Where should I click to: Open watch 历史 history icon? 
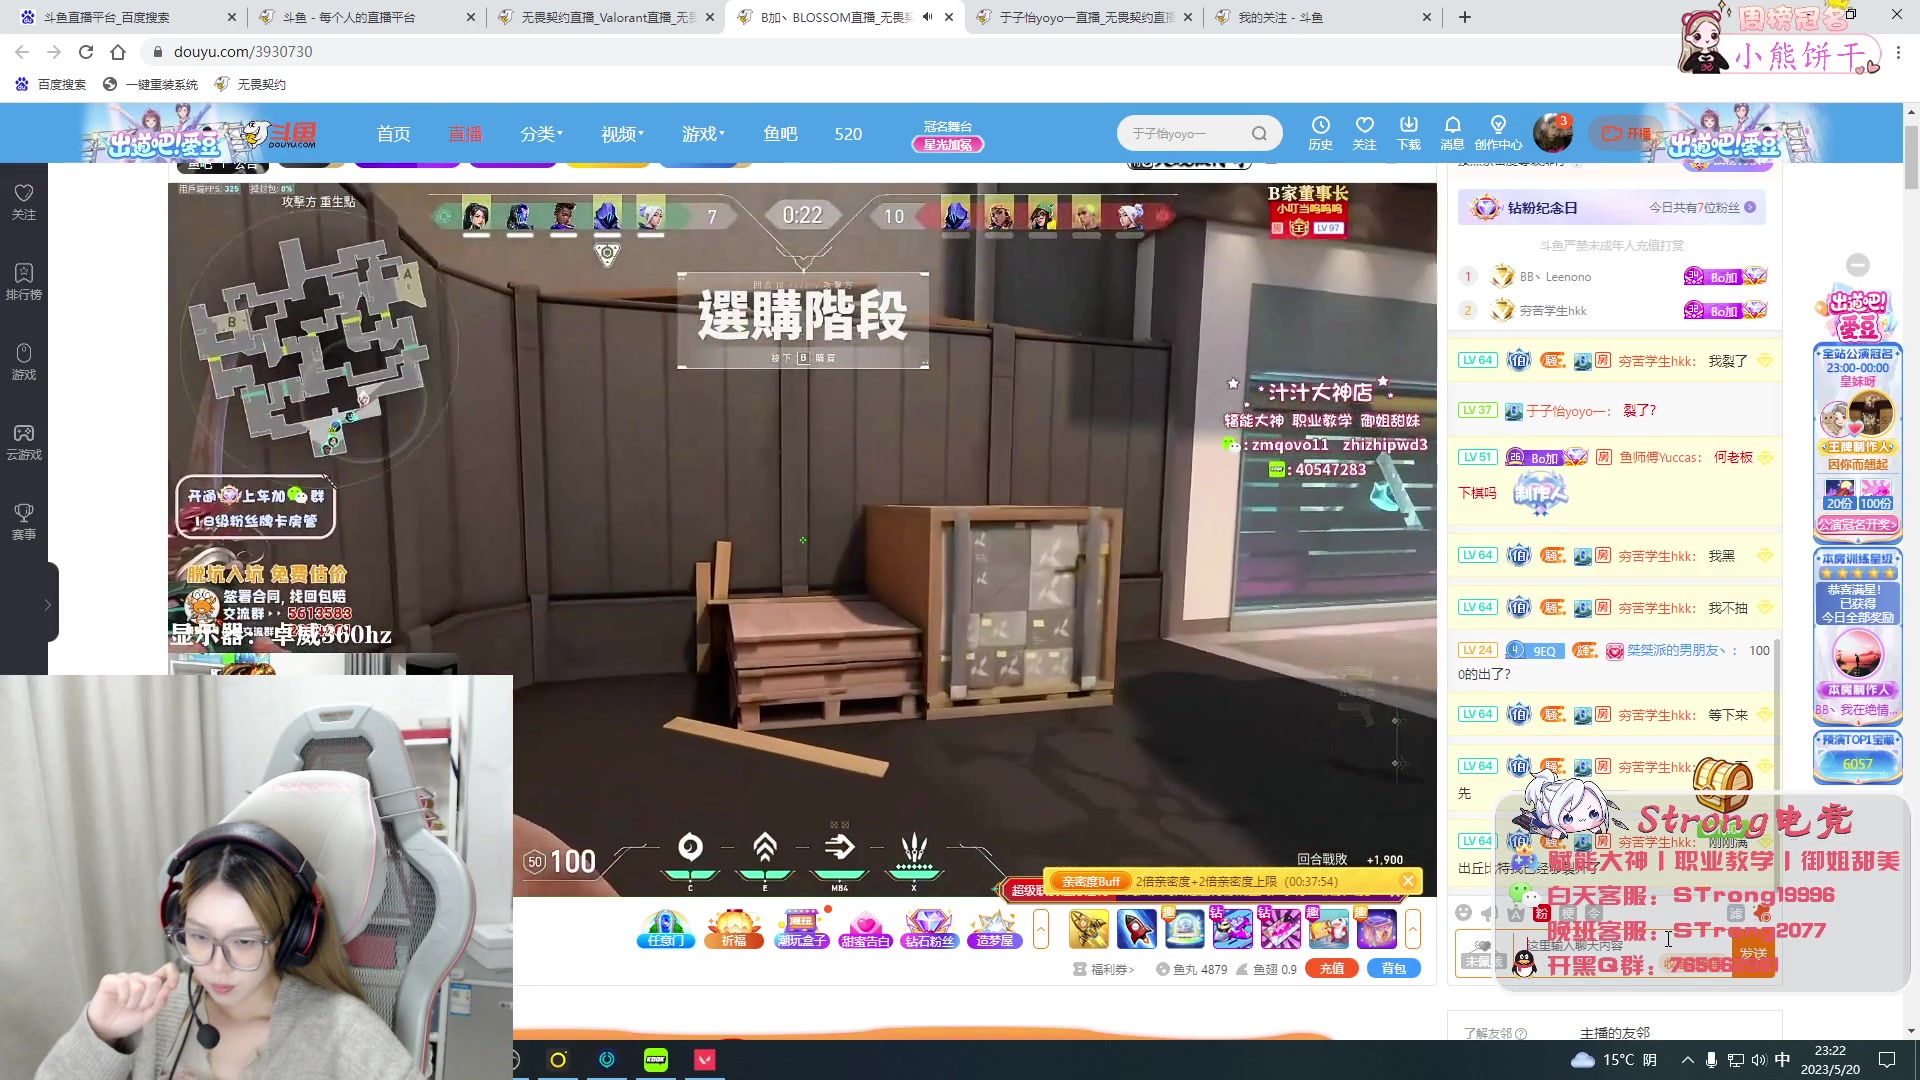click(1320, 133)
